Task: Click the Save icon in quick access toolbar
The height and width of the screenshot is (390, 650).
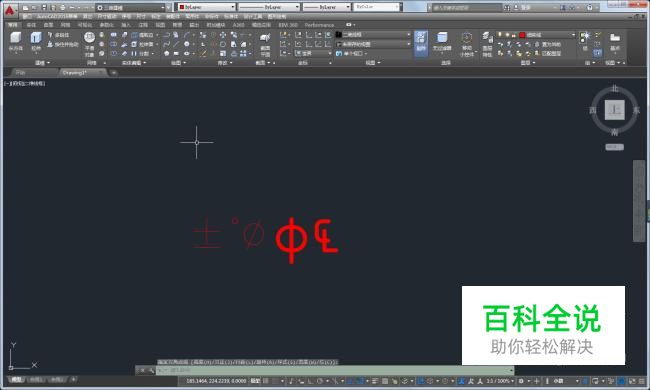Action: coord(44,7)
